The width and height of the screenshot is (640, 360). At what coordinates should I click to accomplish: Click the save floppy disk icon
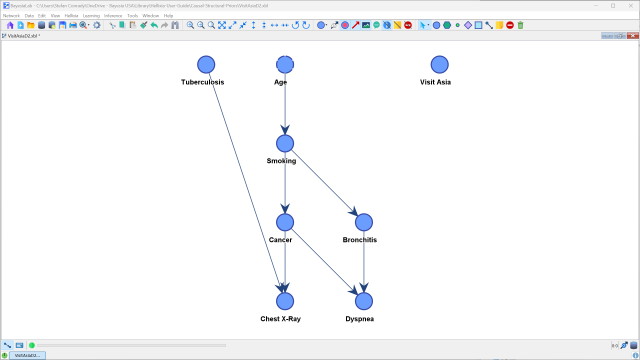tap(62, 25)
